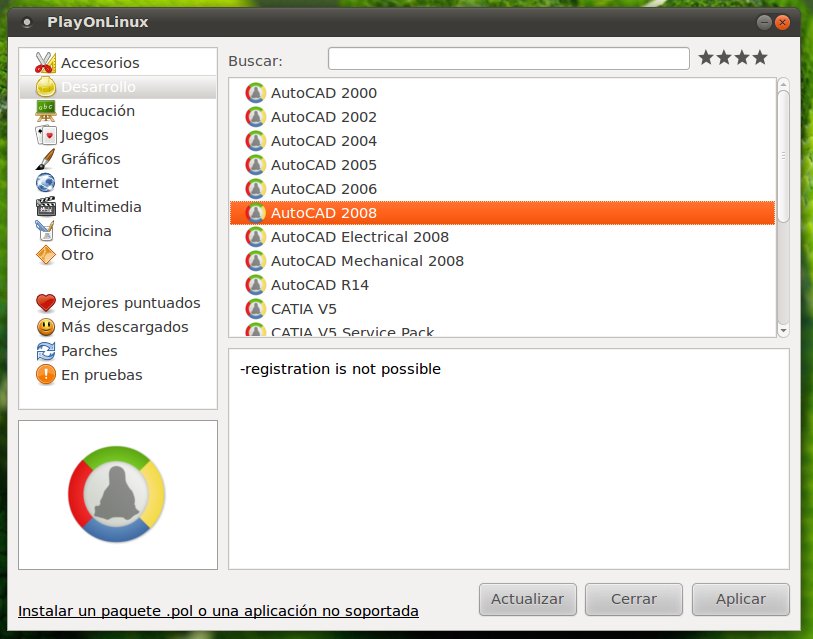Show the Internet category
Screen dimensions: 813x639
[x=118, y=183]
